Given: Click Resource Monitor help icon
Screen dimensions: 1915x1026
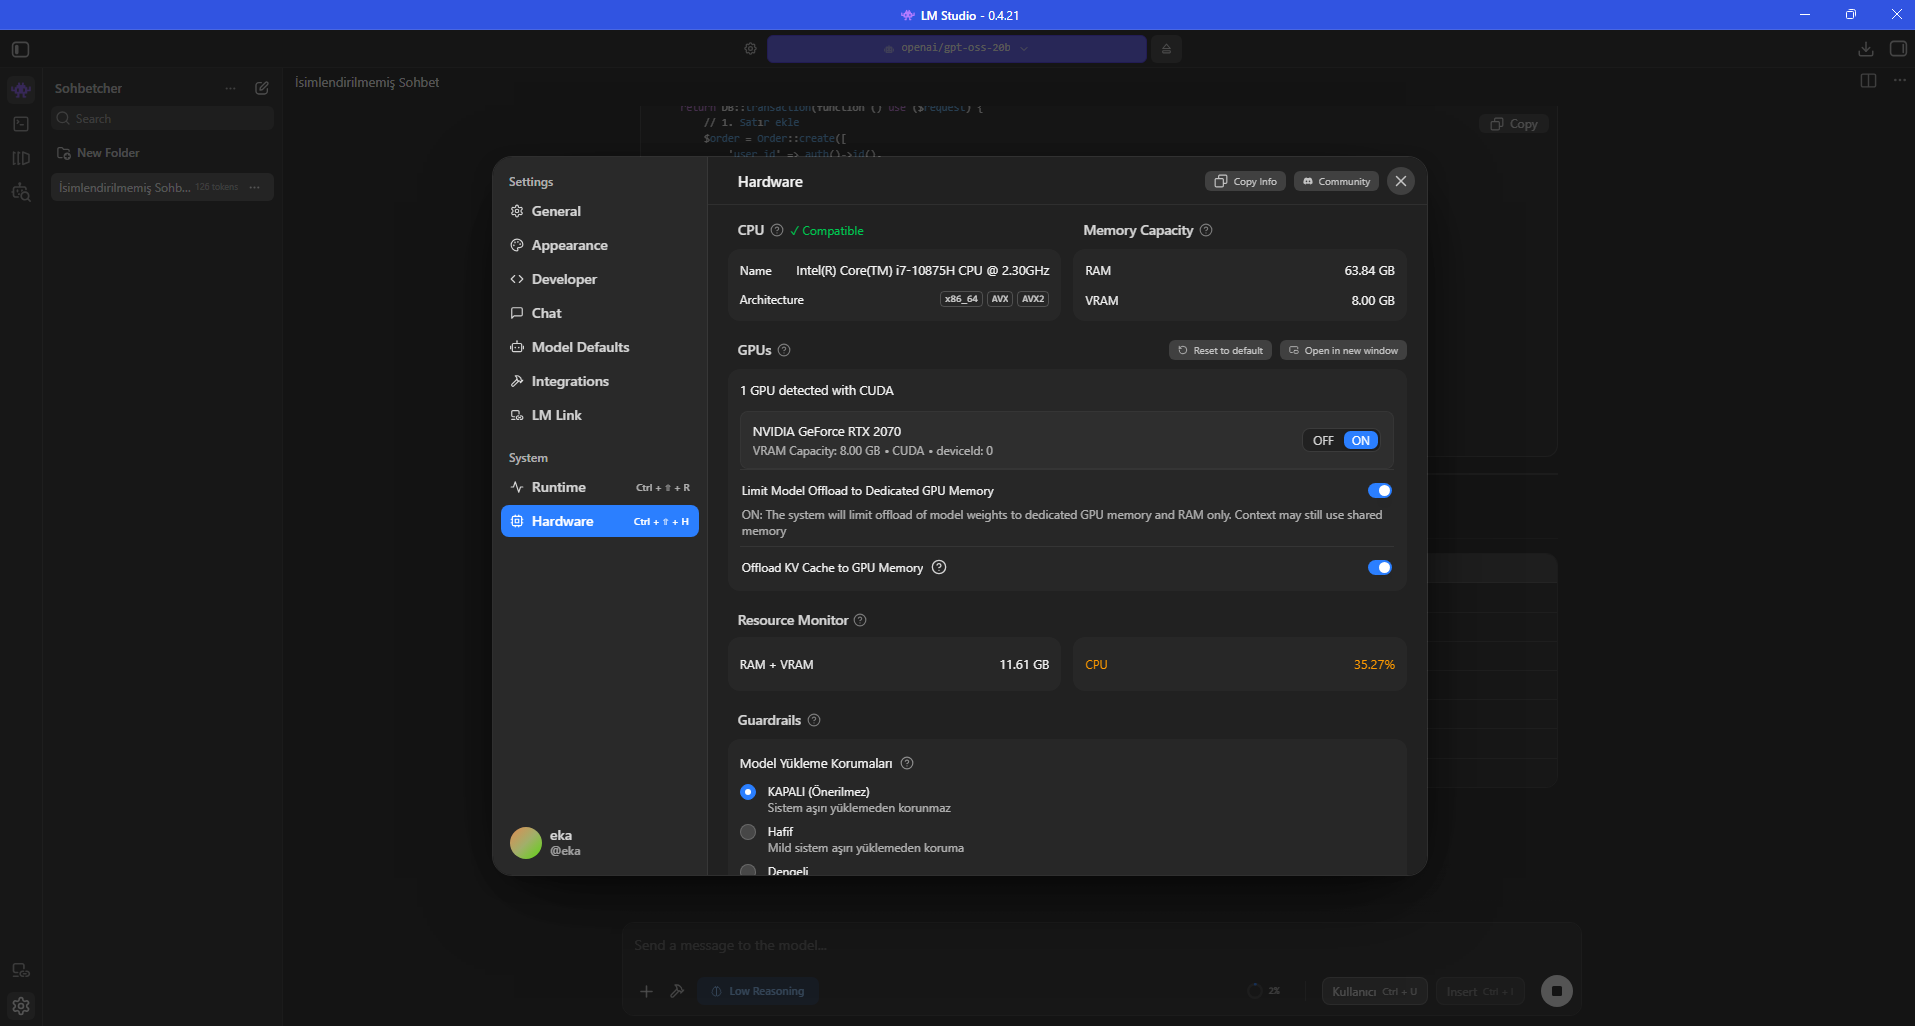Looking at the screenshot, I should (x=860, y=620).
